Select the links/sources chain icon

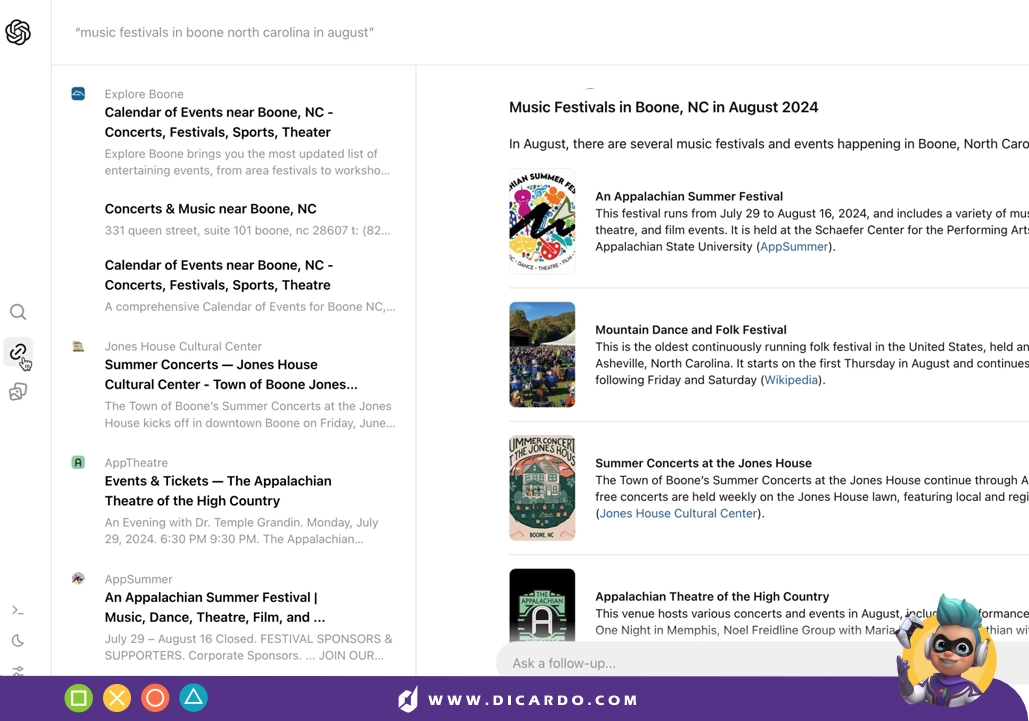tap(17, 352)
